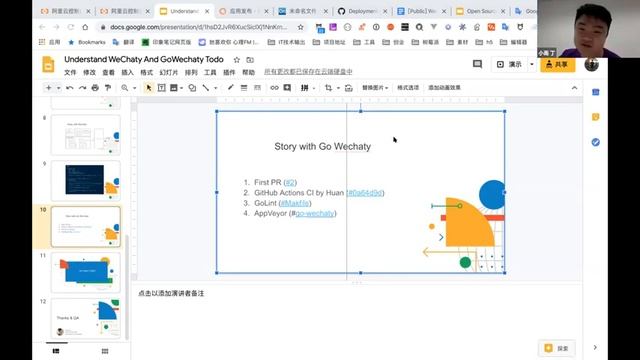The width and height of the screenshot is (640, 360).
Task: Click the 添加动画效果 animate button
Action: 444,88
